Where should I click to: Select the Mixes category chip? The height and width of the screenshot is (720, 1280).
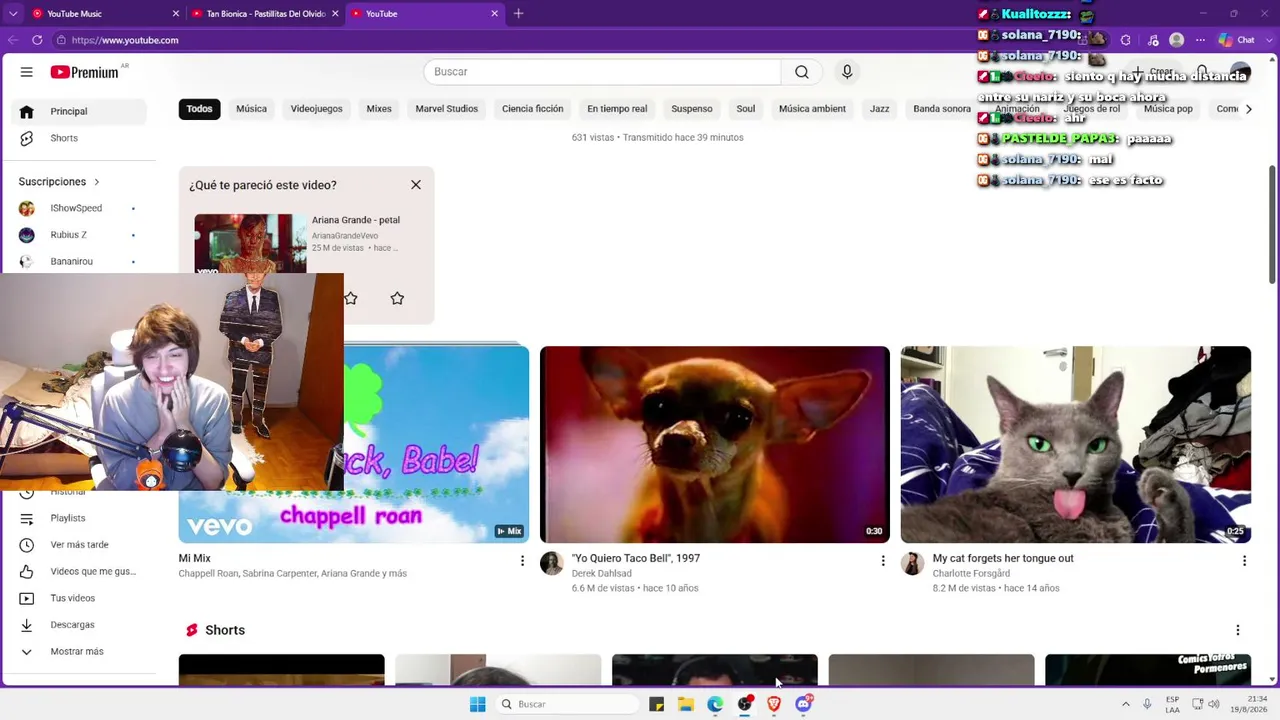point(379,109)
